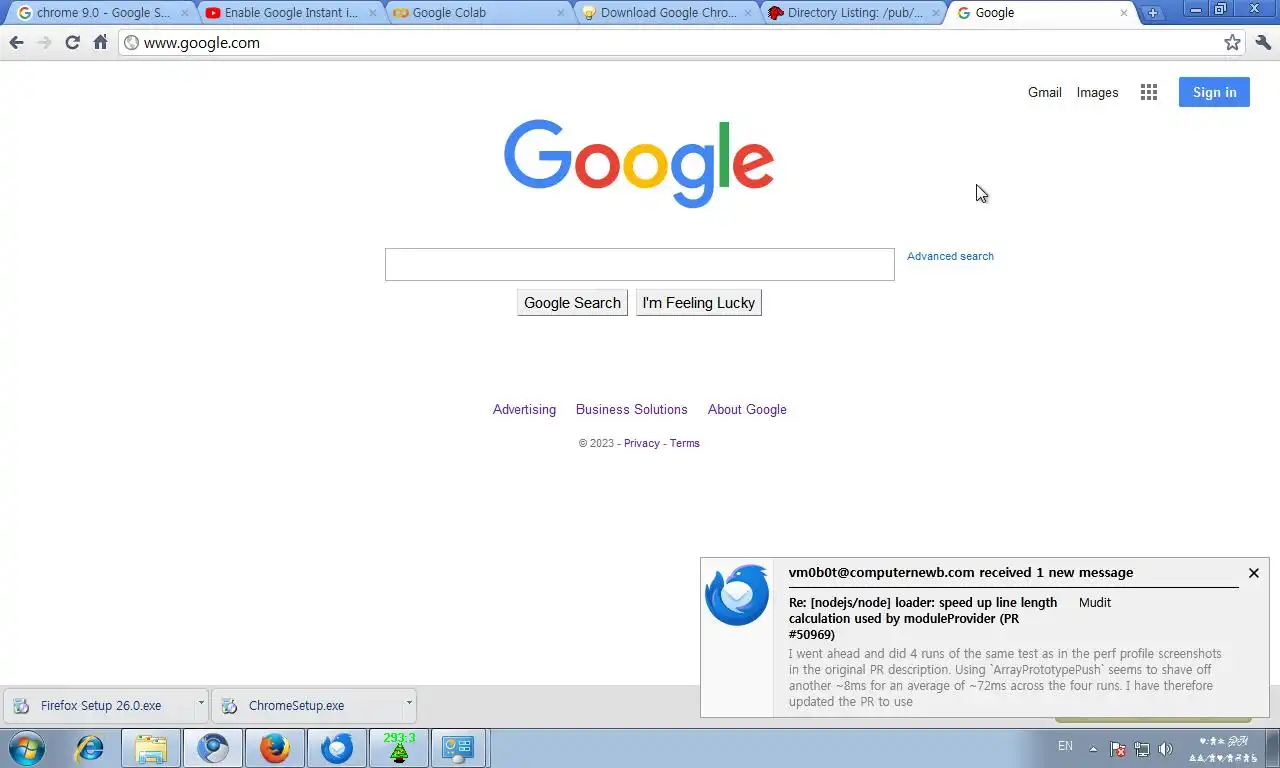This screenshot has height=768, width=1280.
Task: Click the EN language indicator
Action: (x=1065, y=746)
